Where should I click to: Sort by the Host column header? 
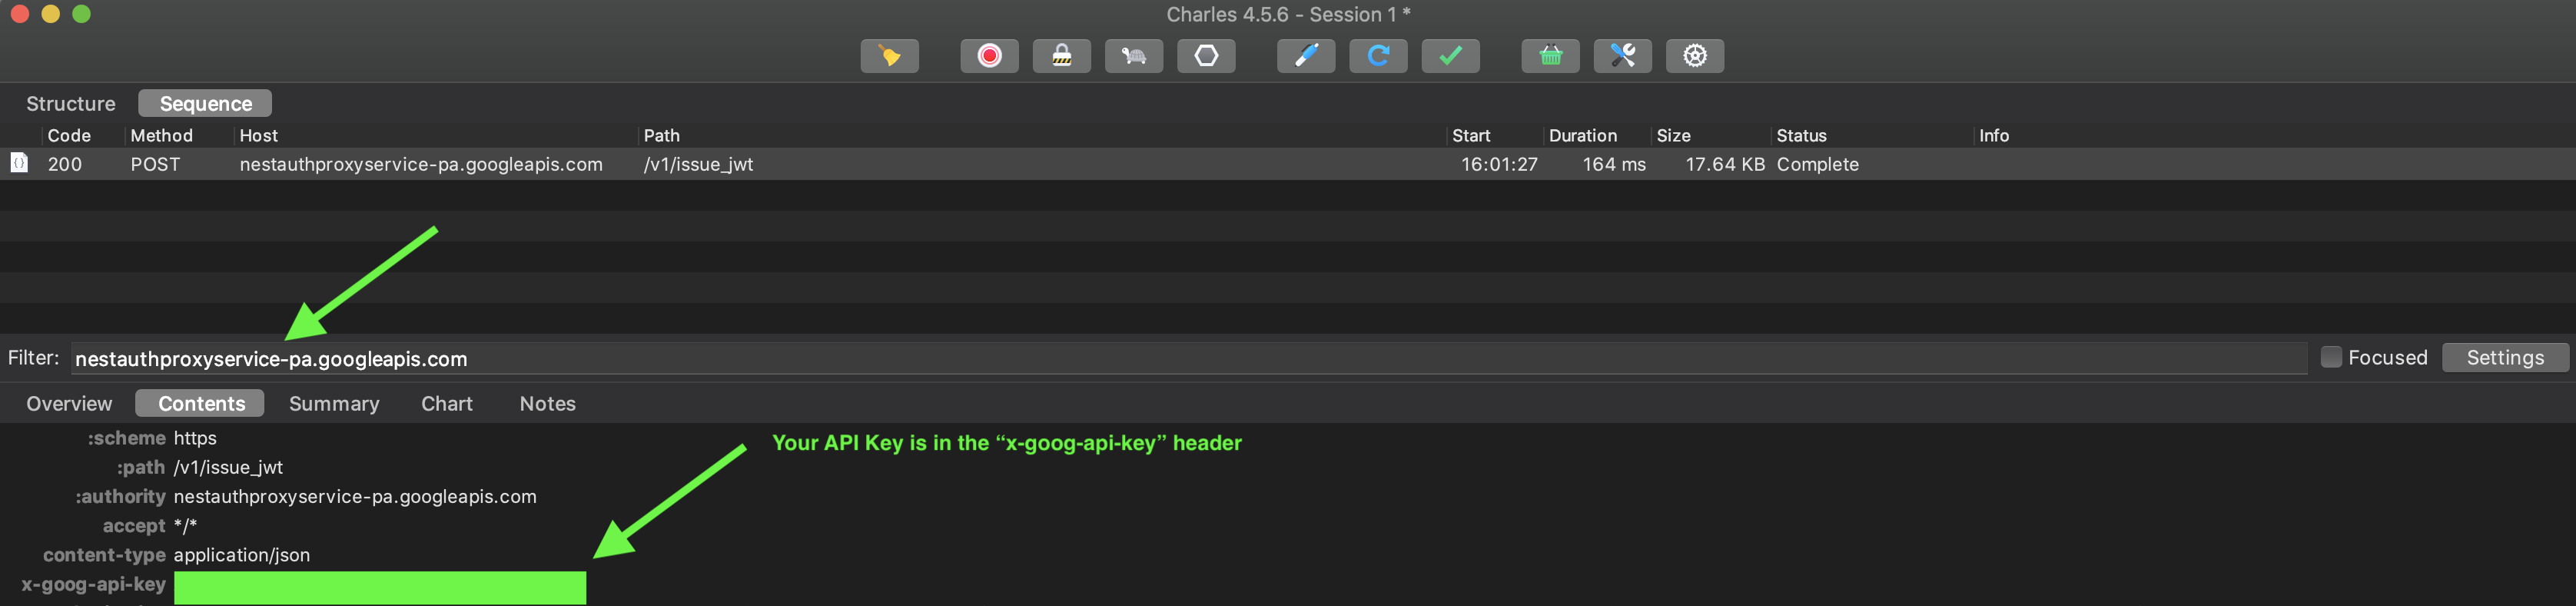(x=258, y=136)
